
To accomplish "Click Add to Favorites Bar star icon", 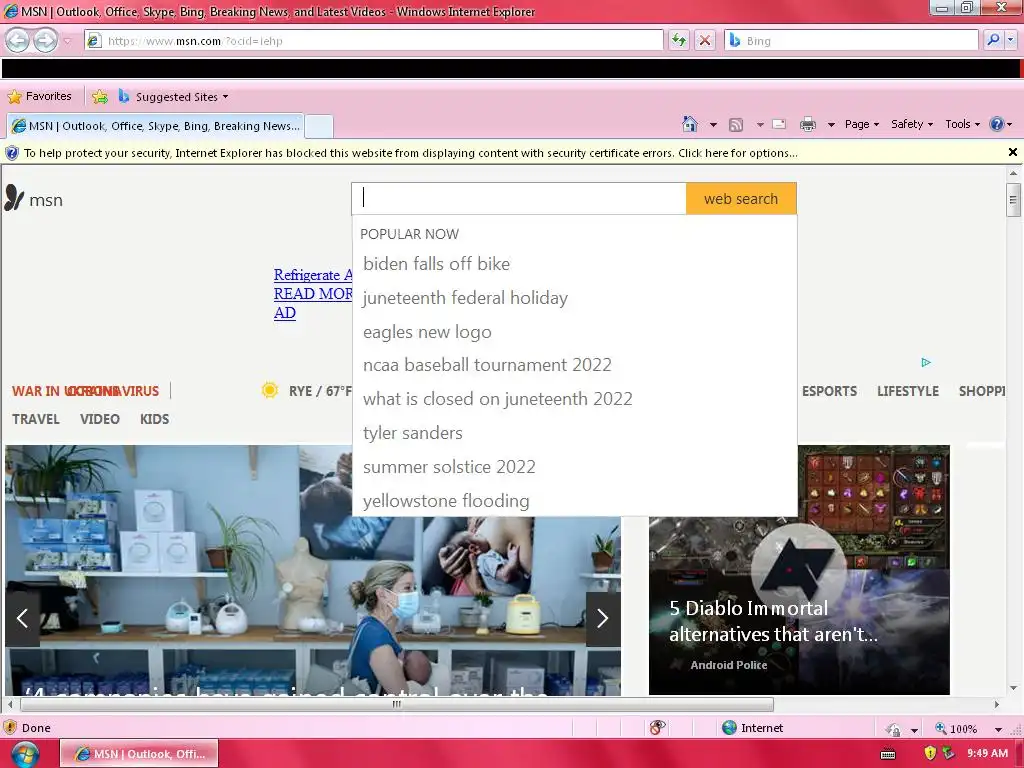I will click(x=100, y=97).
